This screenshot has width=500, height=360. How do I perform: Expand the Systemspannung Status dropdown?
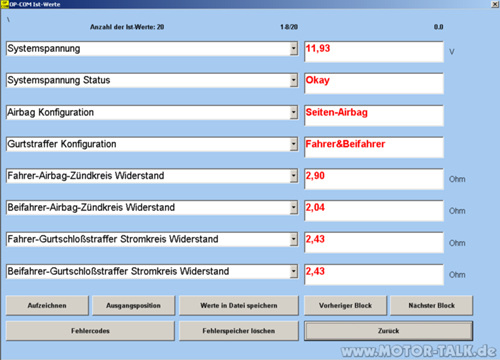click(x=294, y=80)
